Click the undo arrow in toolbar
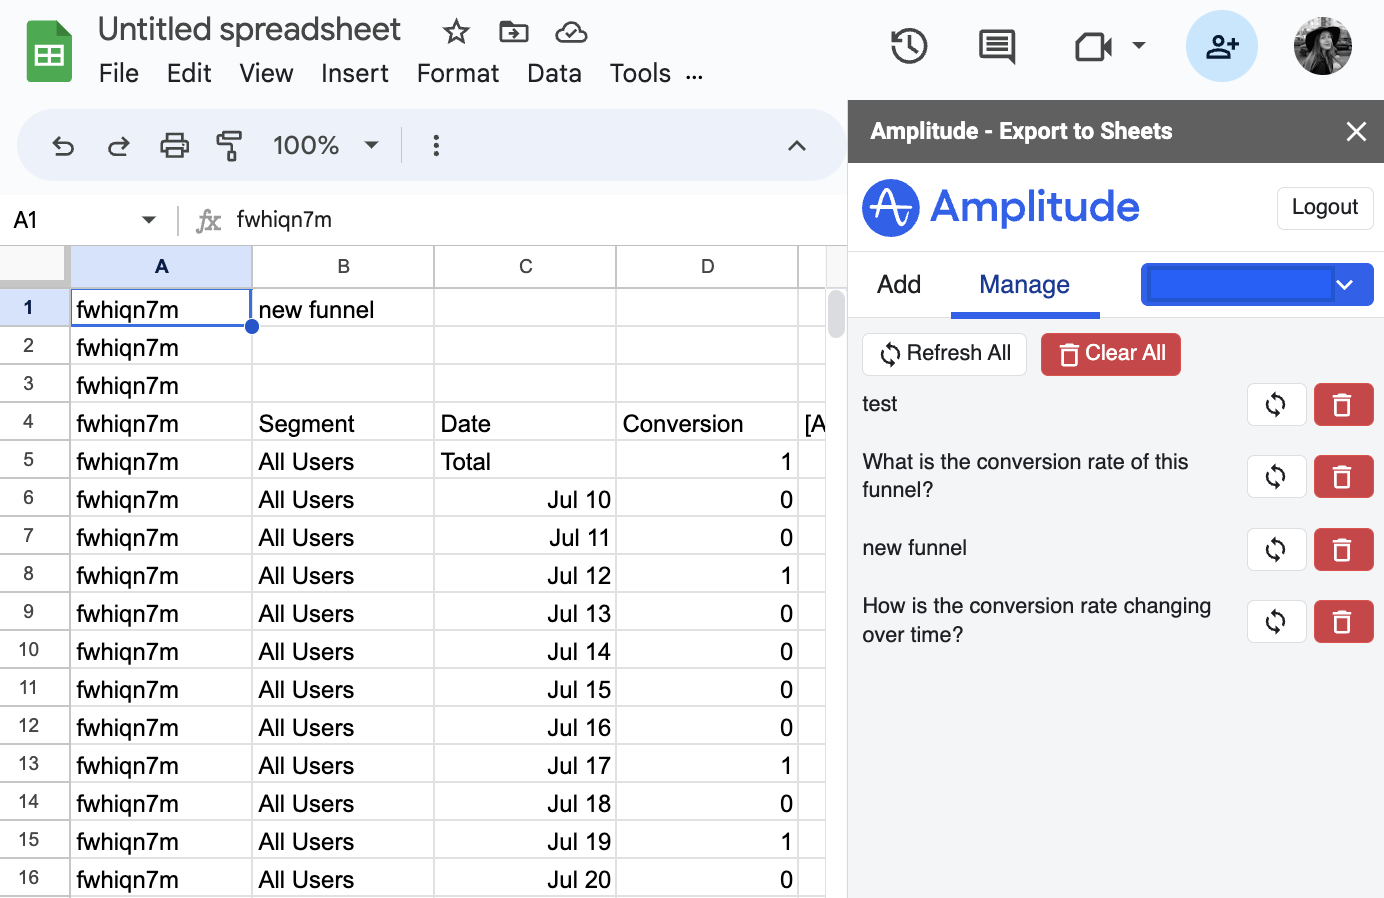 tap(63, 147)
